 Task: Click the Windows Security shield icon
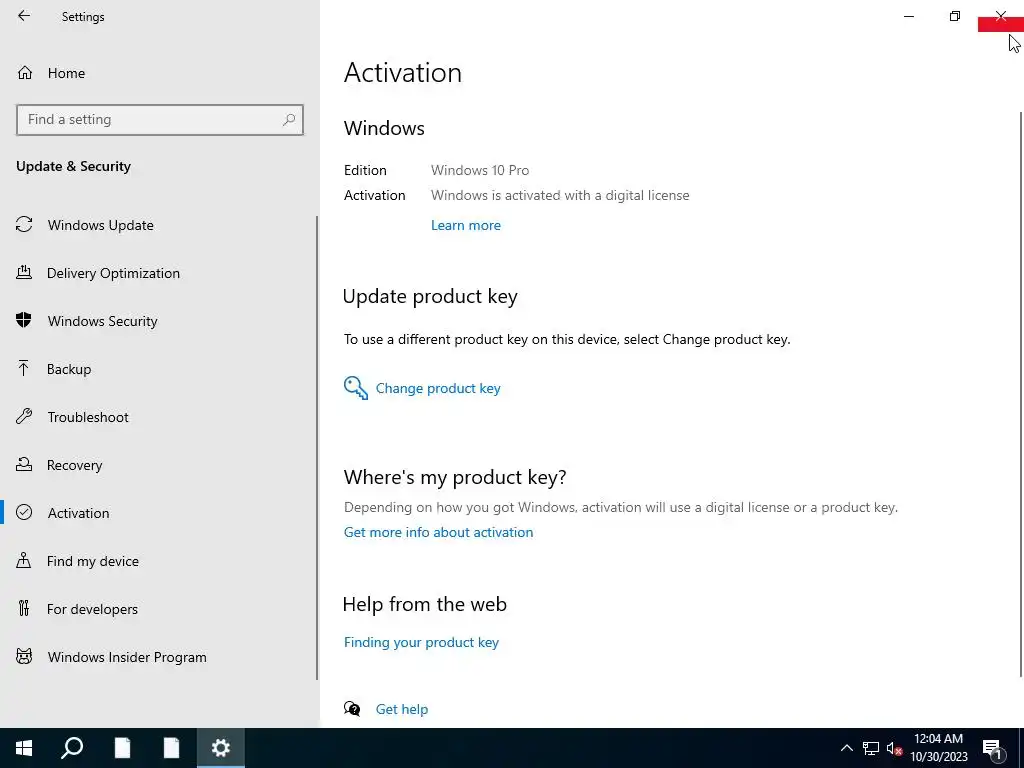(x=24, y=320)
